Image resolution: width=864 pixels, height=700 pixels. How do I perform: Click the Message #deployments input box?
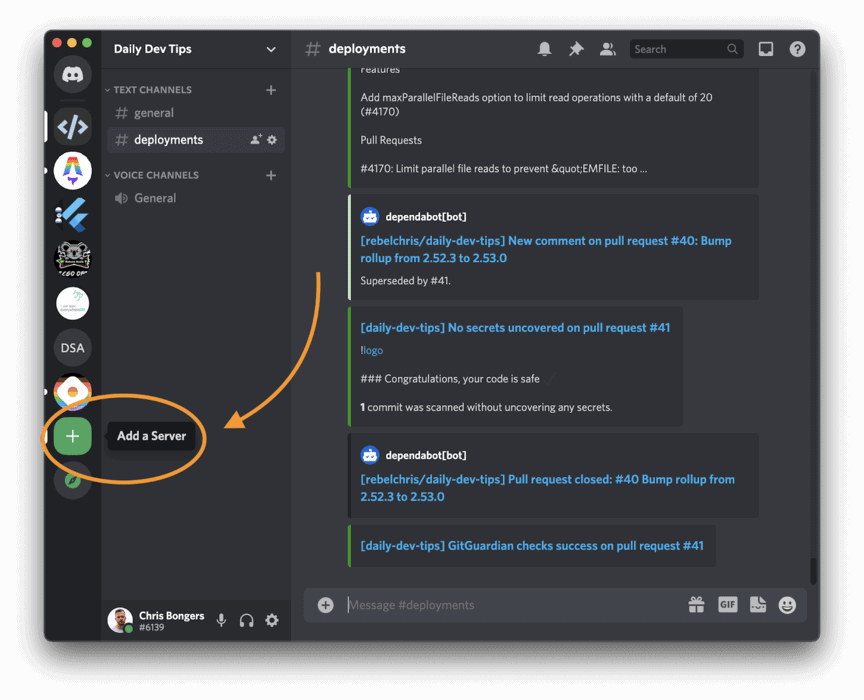pyautogui.click(x=512, y=605)
